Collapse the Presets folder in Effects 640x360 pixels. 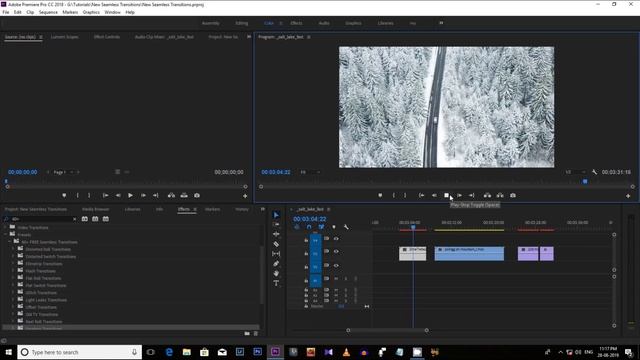(6, 235)
